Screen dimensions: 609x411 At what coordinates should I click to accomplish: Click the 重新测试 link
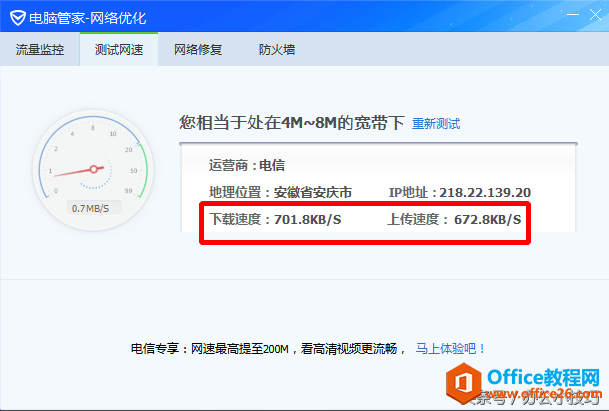(436, 124)
